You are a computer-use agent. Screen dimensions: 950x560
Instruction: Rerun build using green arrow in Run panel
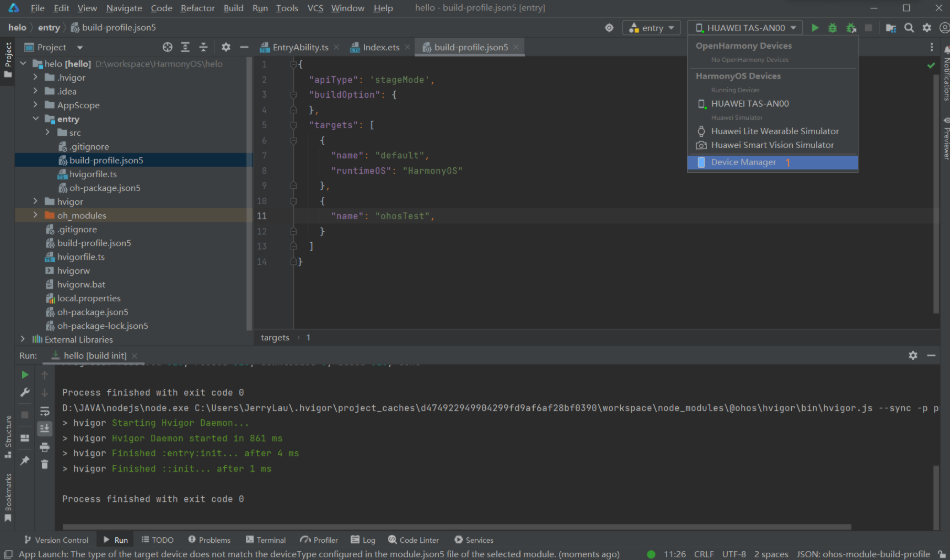[x=25, y=374]
